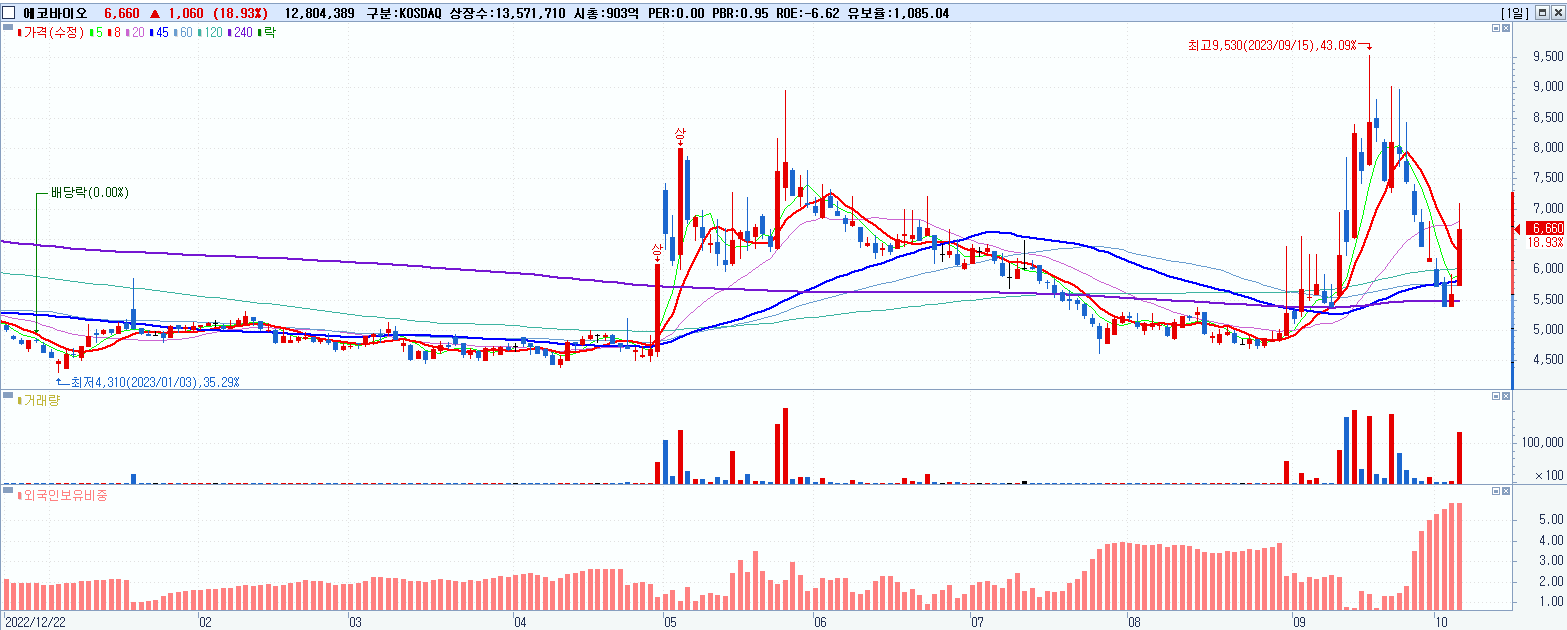Select the 60-day moving average legend
The width and height of the screenshot is (1567, 630).
(183, 33)
